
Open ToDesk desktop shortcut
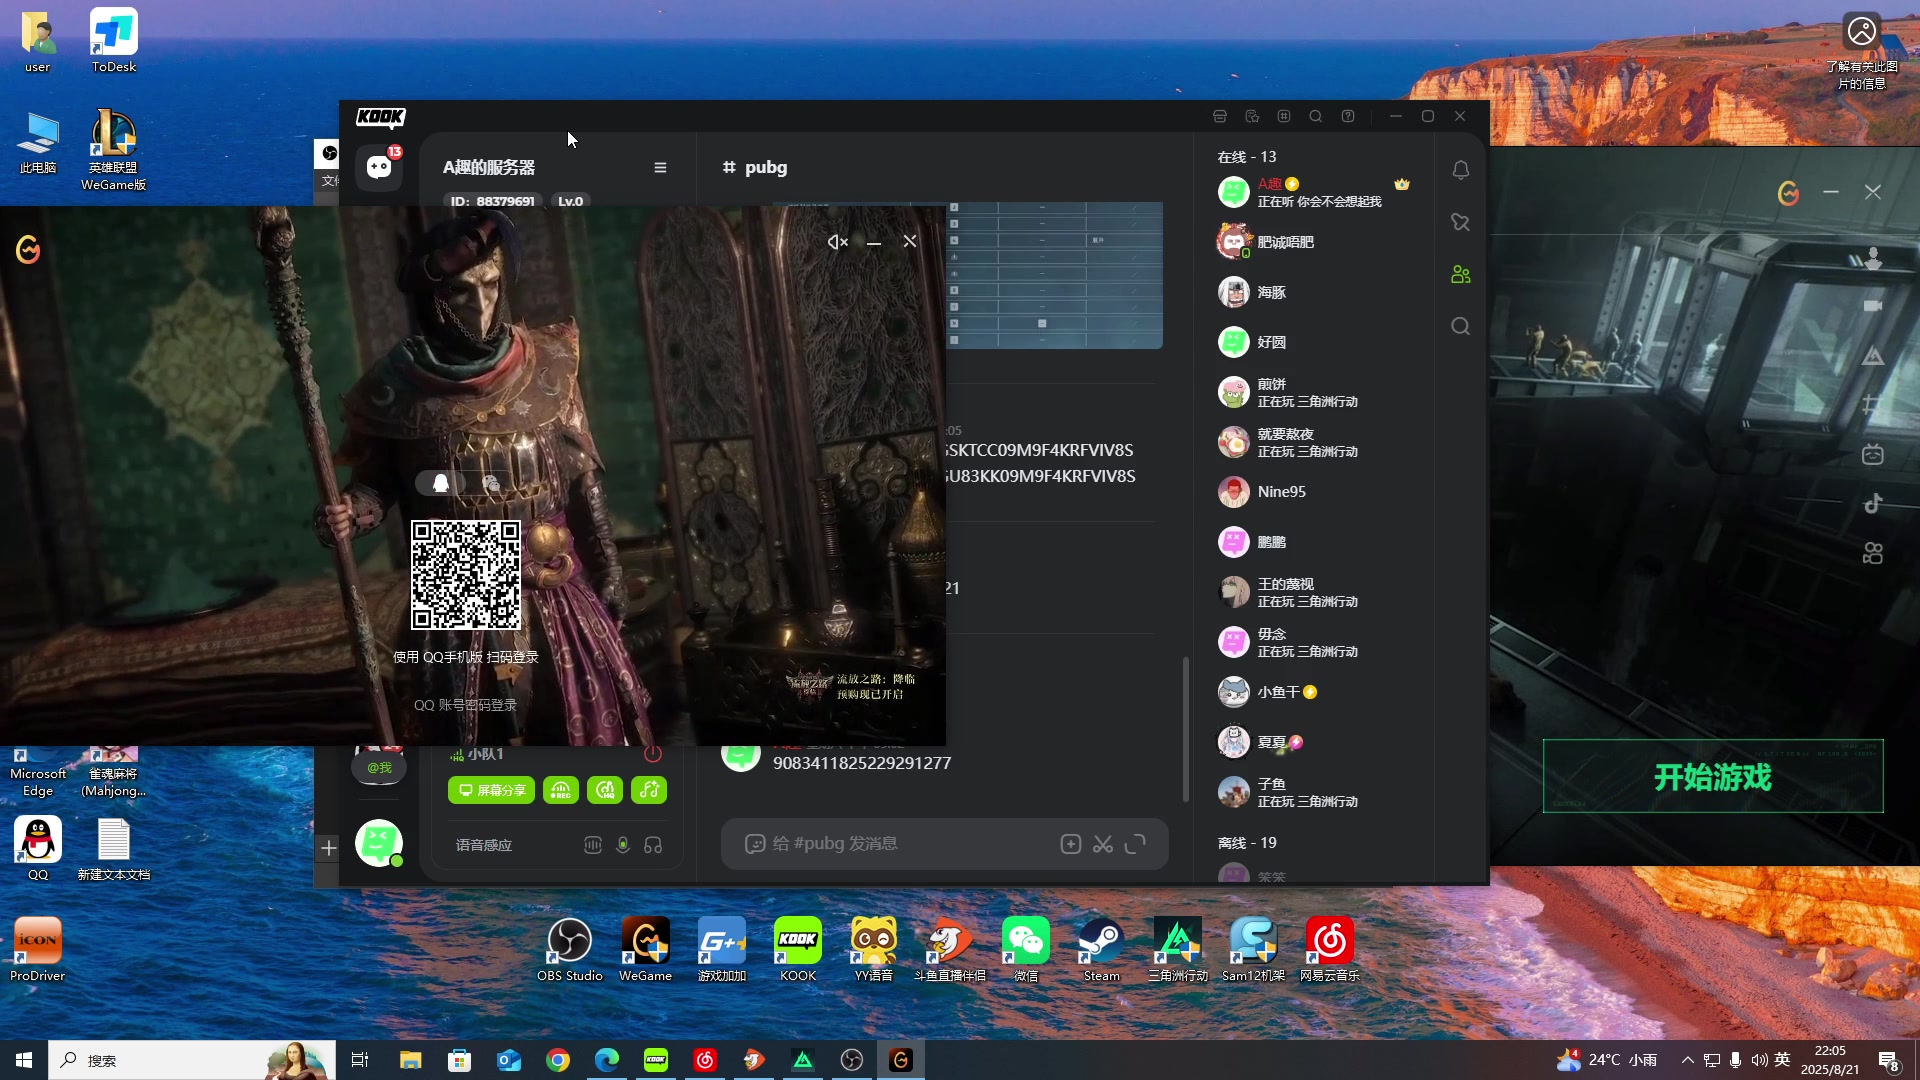tap(114, 41)
